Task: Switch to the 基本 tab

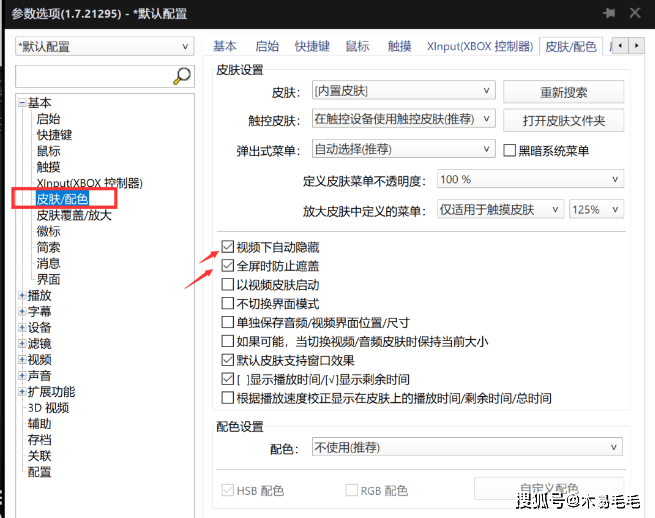Action: (x=225, y=46)
